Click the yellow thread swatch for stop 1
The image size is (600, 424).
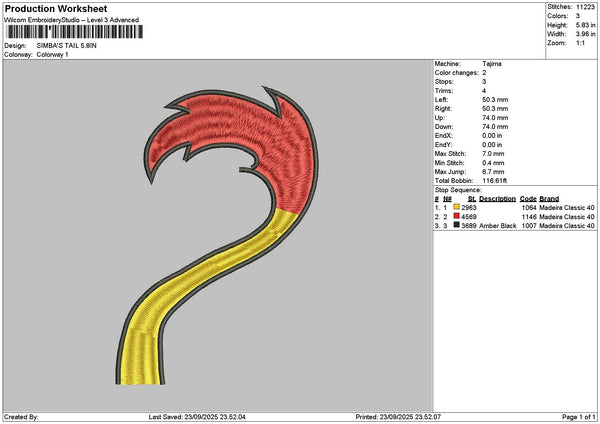pos(456,207)
